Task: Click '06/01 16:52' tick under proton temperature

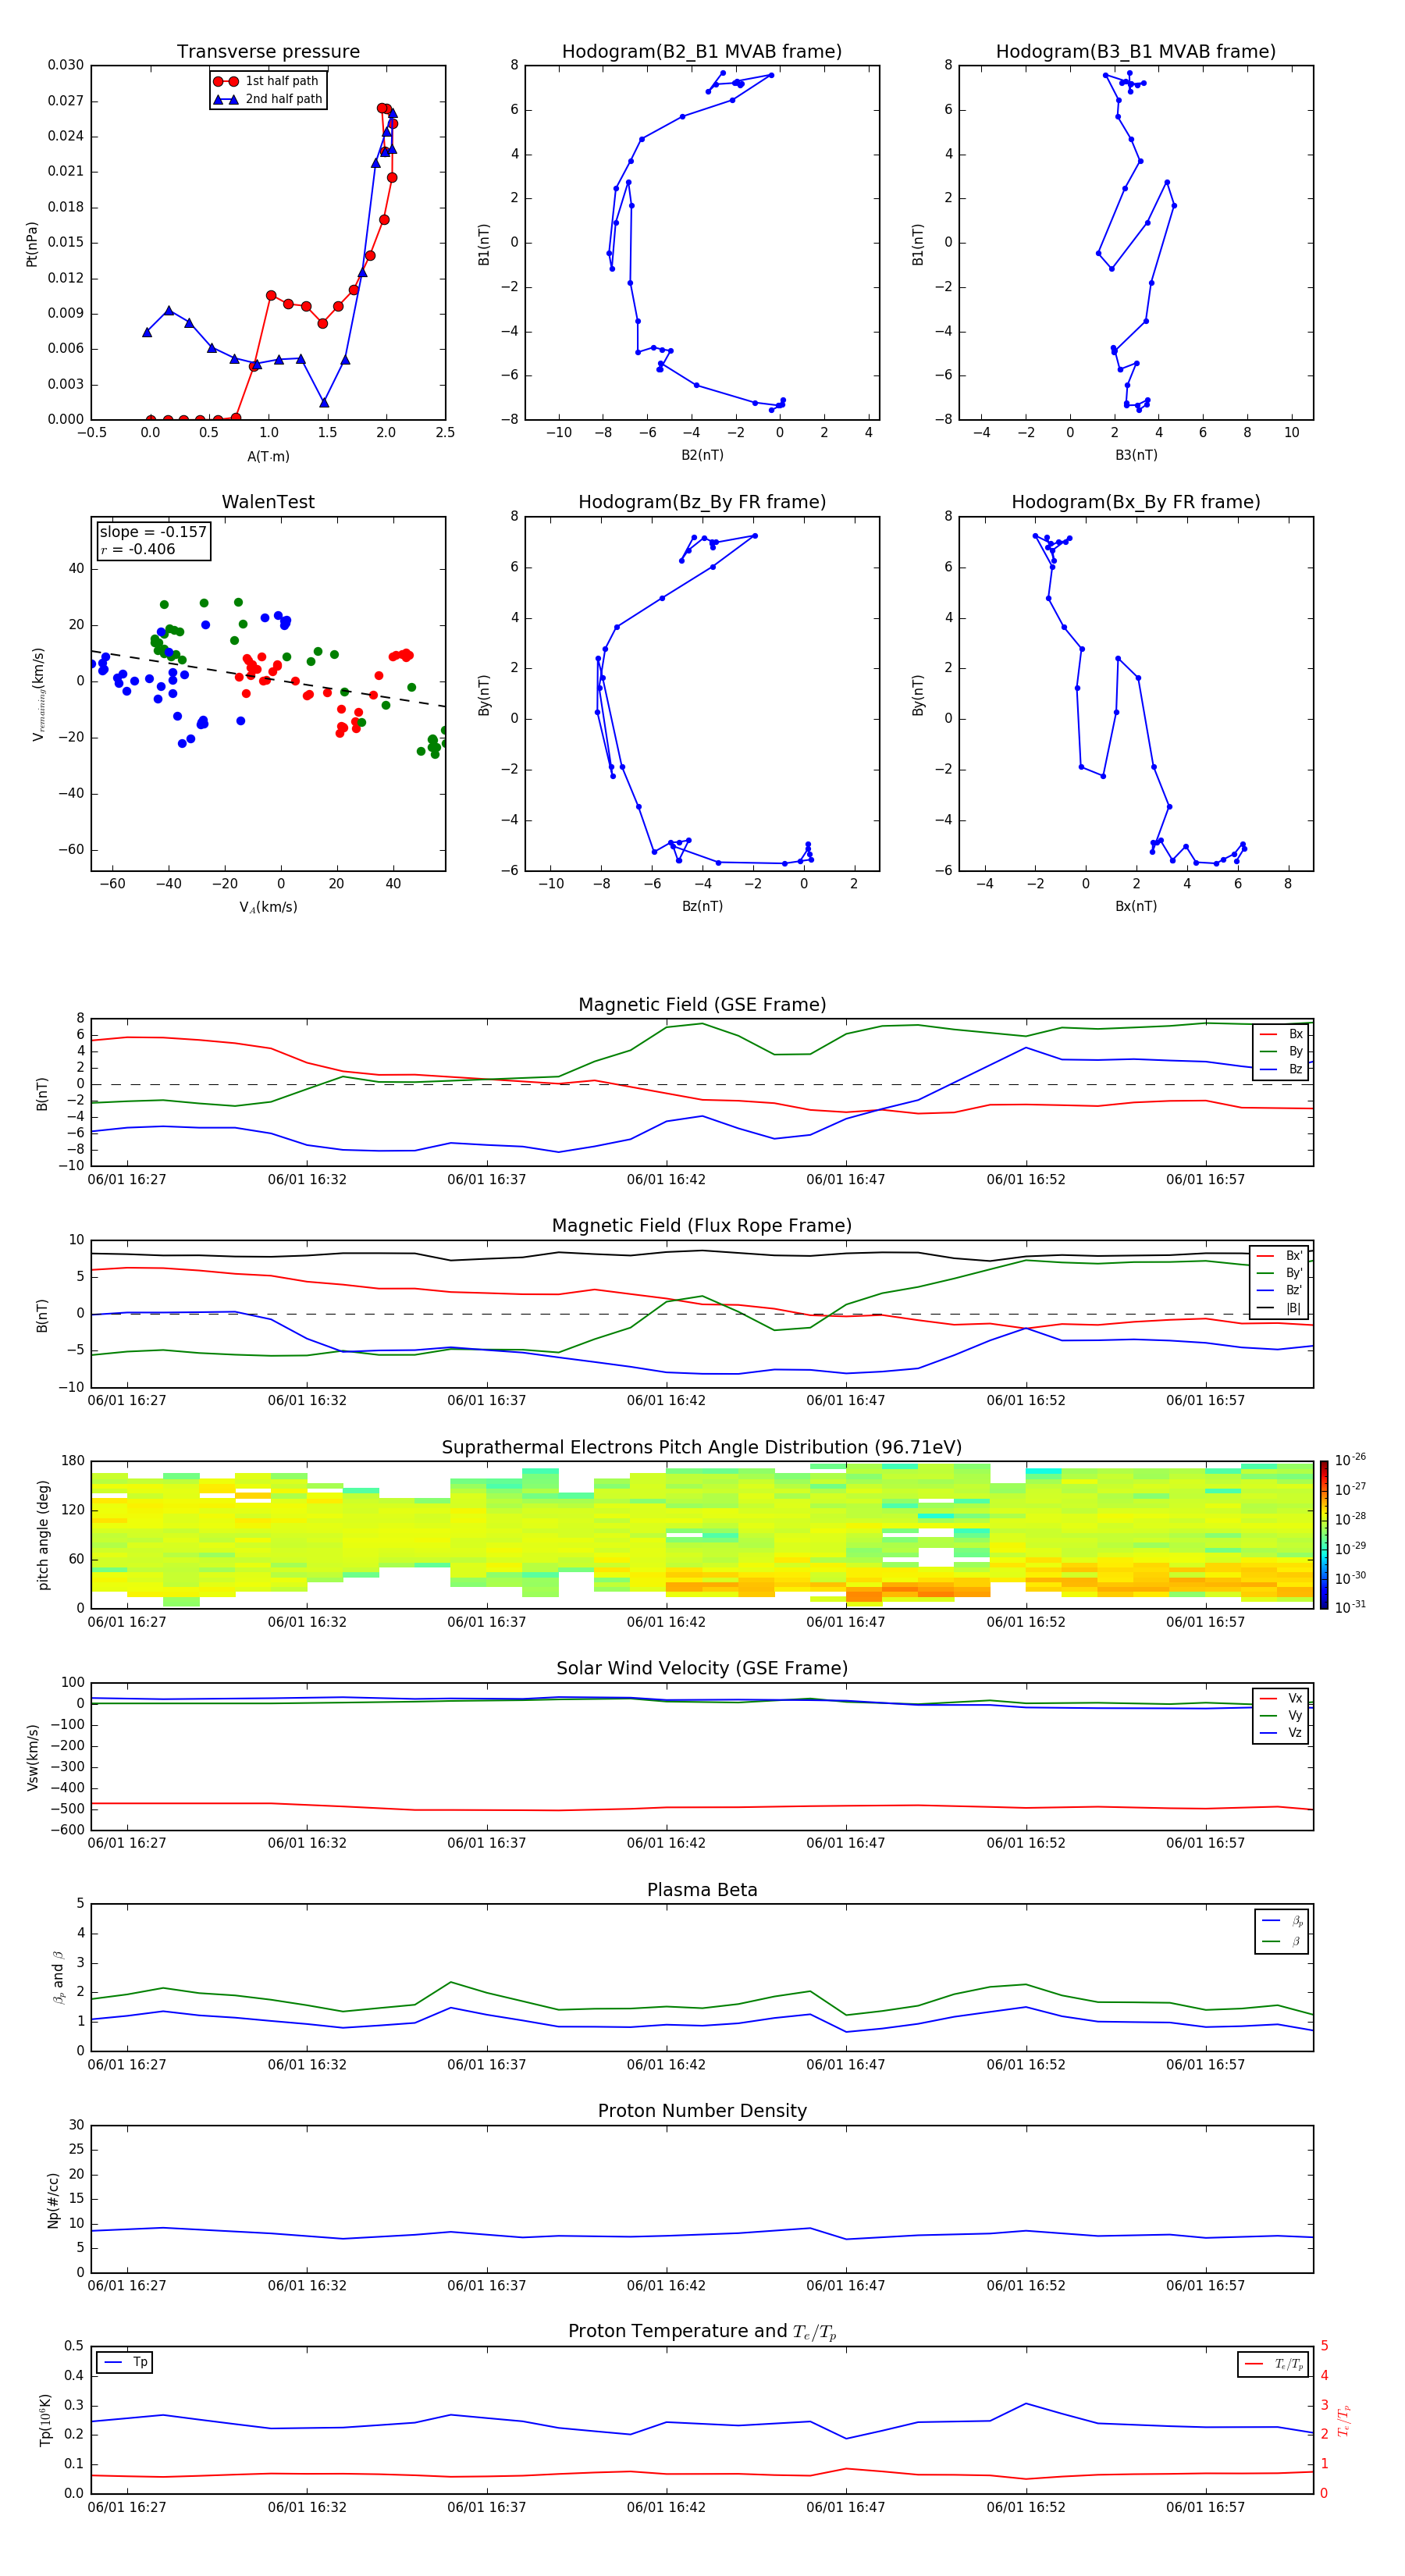Action: tap(1026, 2507)
